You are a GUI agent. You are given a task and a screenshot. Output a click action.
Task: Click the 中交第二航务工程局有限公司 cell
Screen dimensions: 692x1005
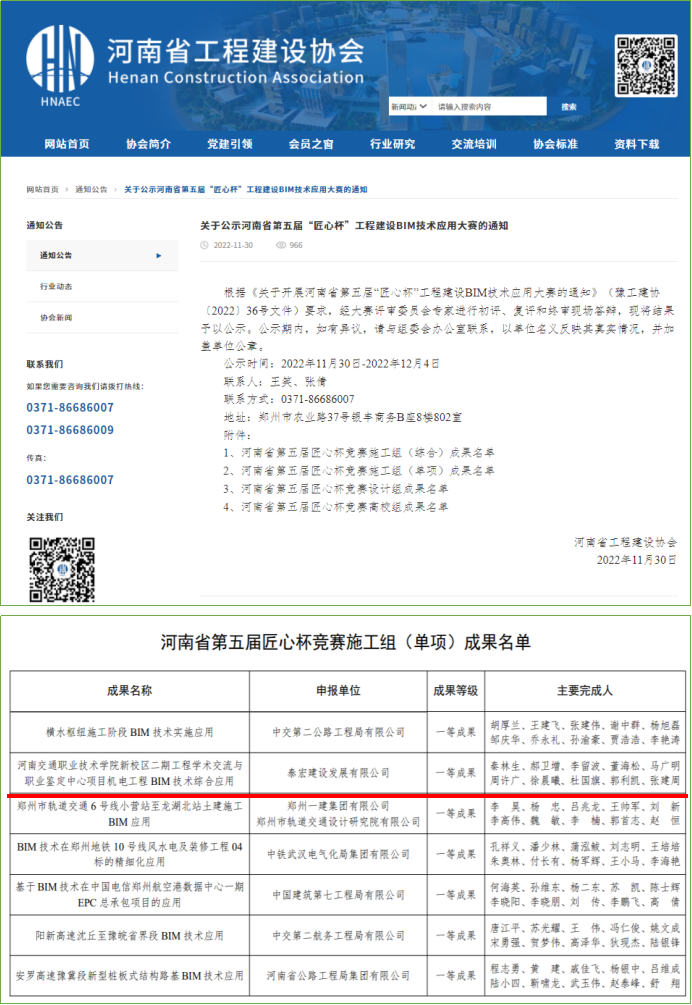pos(338,936)
